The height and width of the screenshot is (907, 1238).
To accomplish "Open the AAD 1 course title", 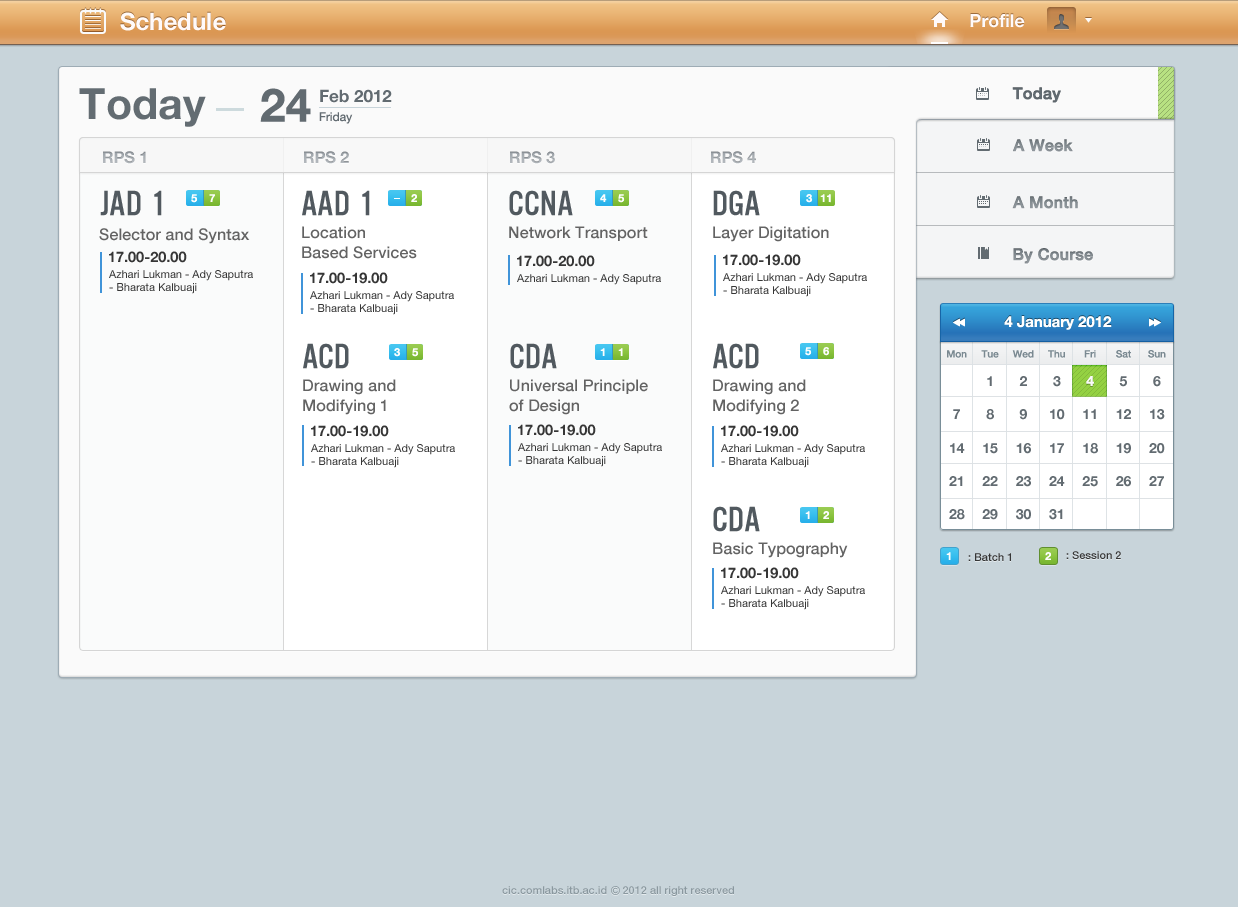I will point(337,204).
